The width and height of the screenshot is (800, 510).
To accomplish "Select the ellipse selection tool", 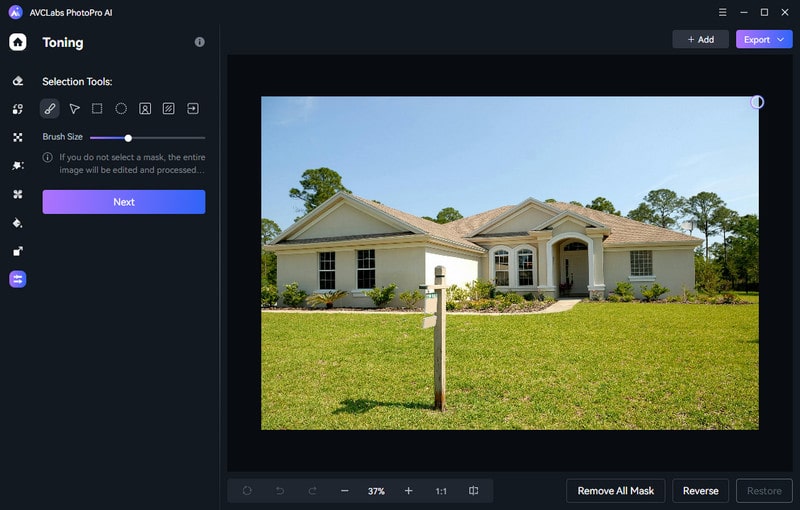I will pyautogui.click(x=121, y=108).
